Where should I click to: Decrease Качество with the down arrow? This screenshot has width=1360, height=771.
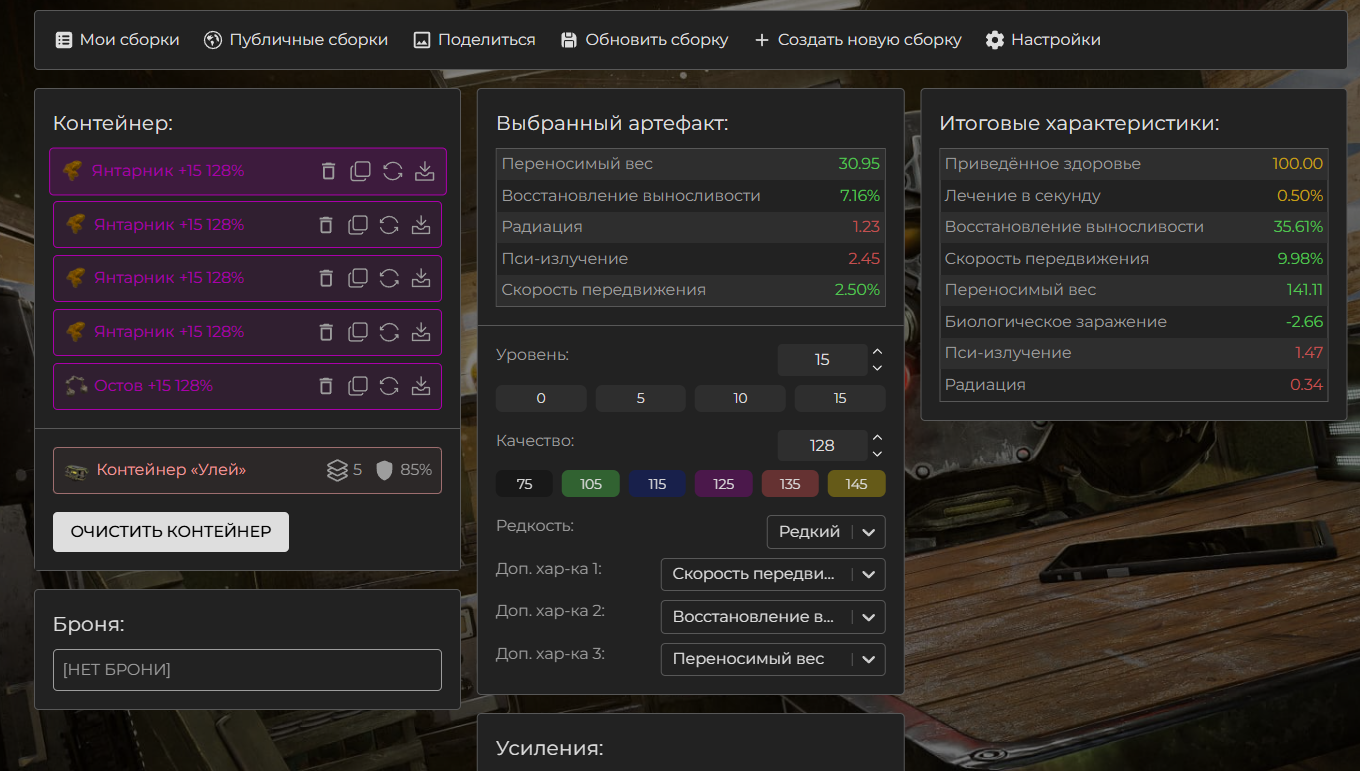(877, 454)
